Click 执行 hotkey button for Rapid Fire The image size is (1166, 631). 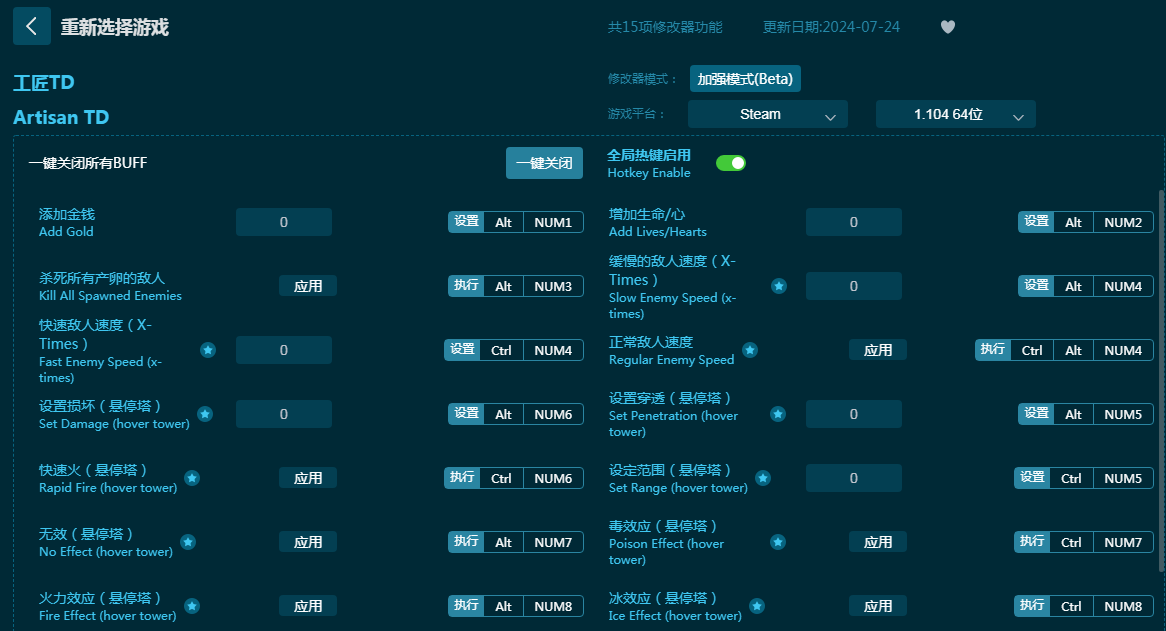tap(463, 477)
